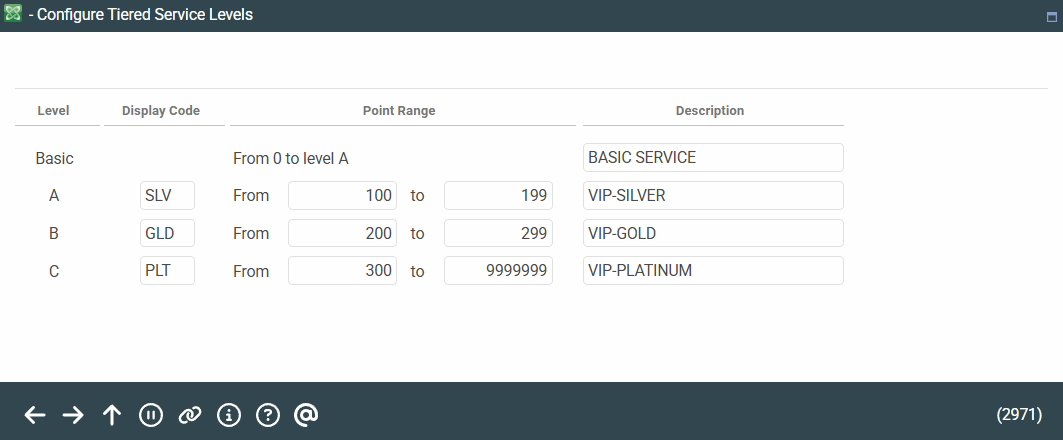Screen dimensions: 1063x440
Task: Click the up arrow icon
Action: [x=112, y=415]
